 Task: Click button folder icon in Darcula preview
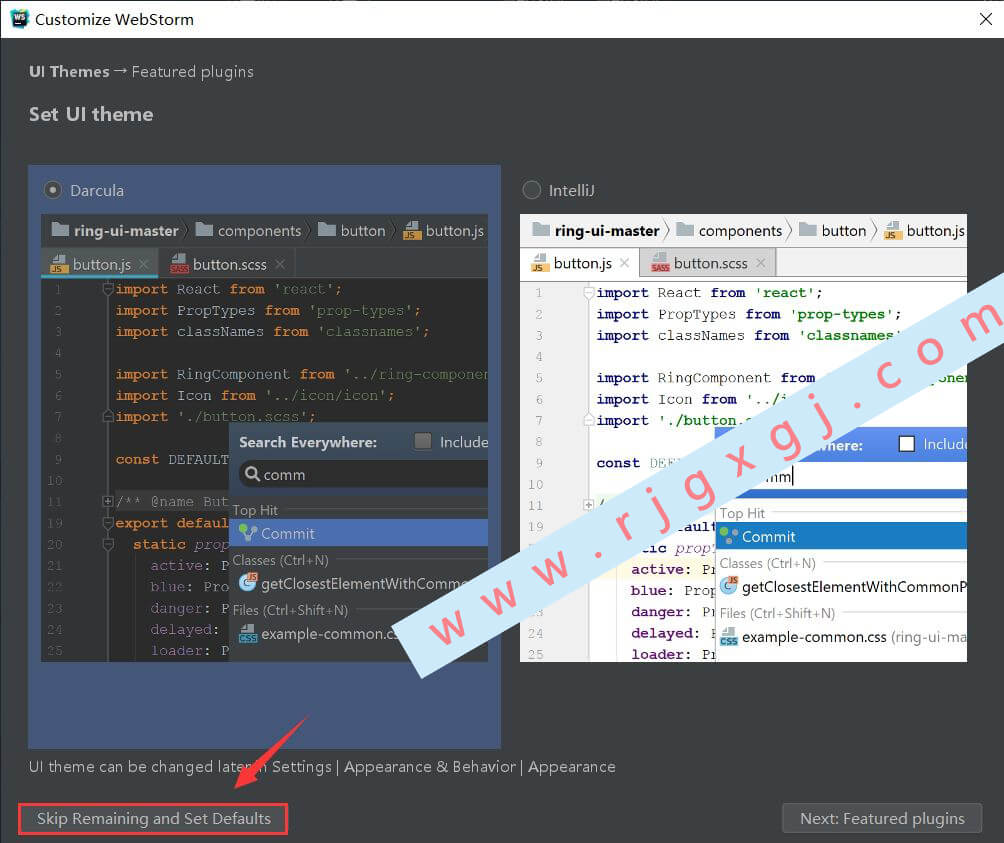tap(327, 229)
